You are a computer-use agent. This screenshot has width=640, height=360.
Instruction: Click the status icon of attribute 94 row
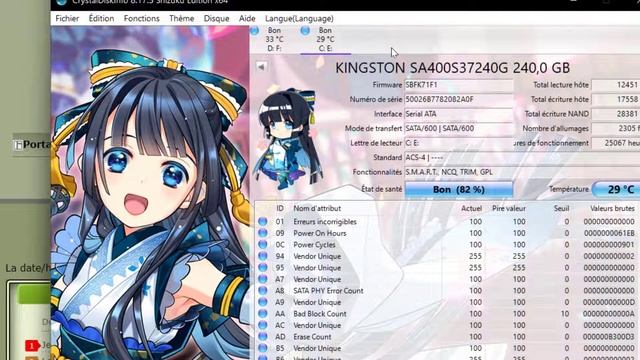click(263, 256)
